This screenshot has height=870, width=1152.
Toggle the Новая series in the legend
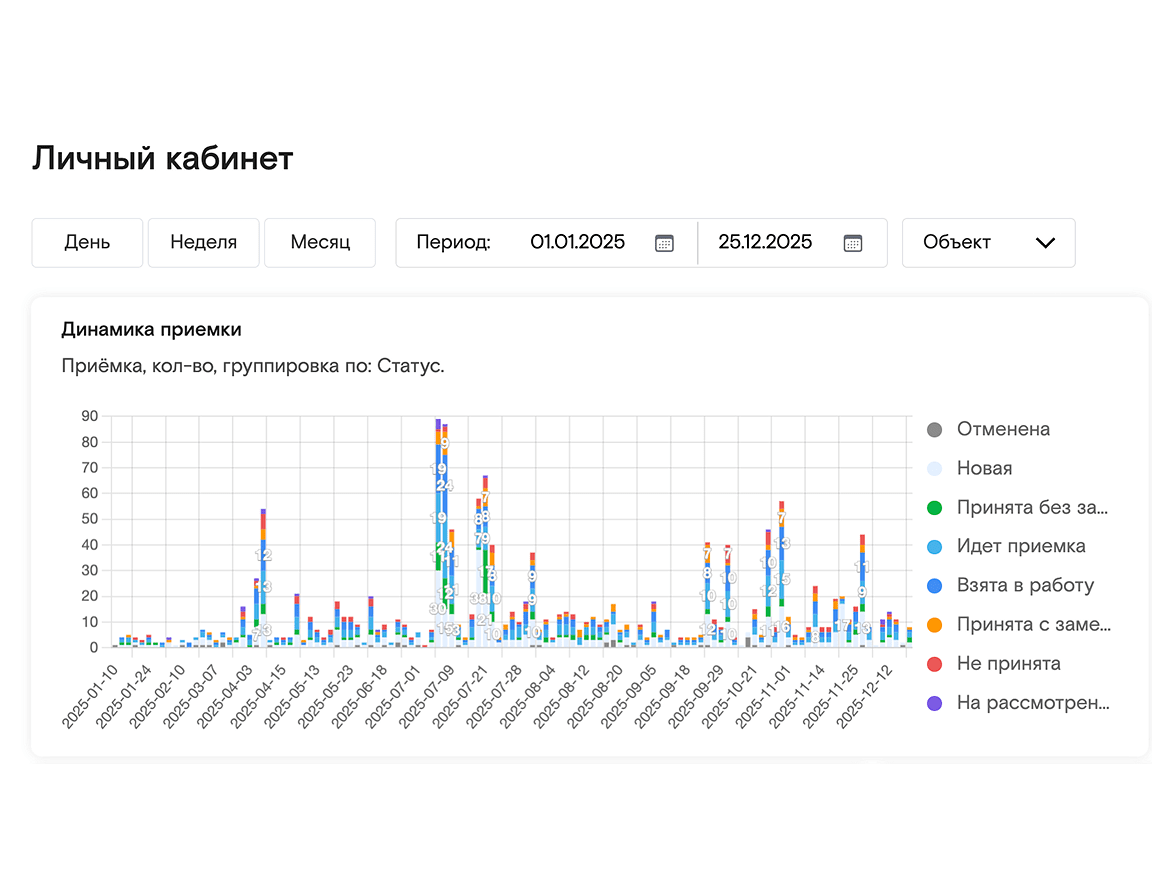tap(984, 469)
